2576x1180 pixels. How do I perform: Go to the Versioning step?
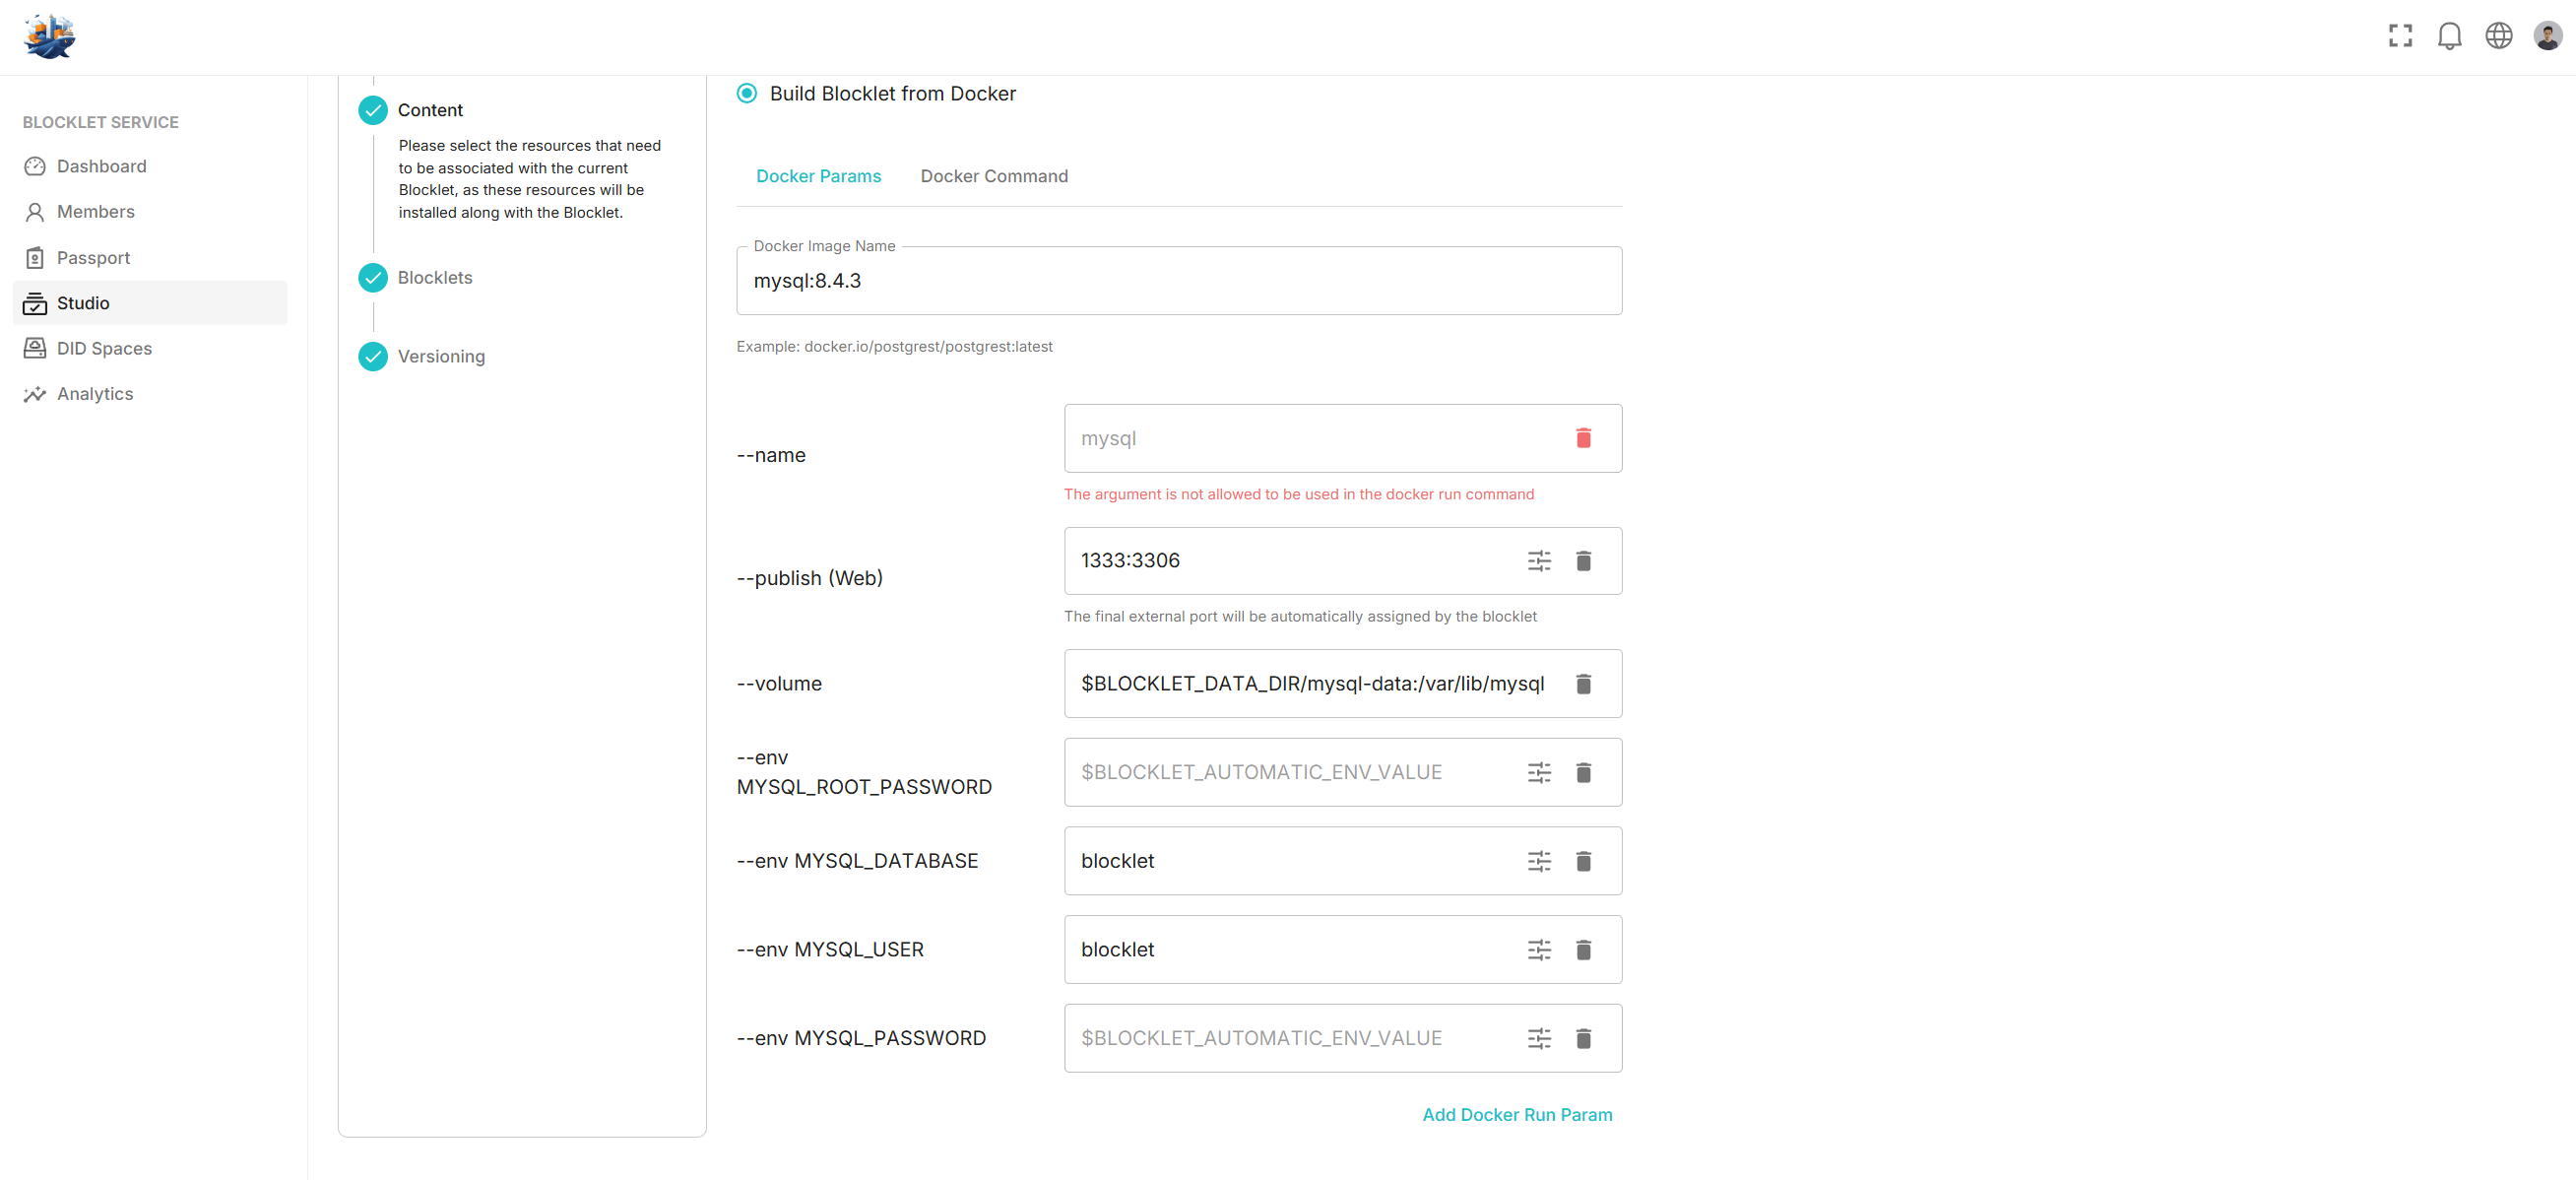point(440,357)
